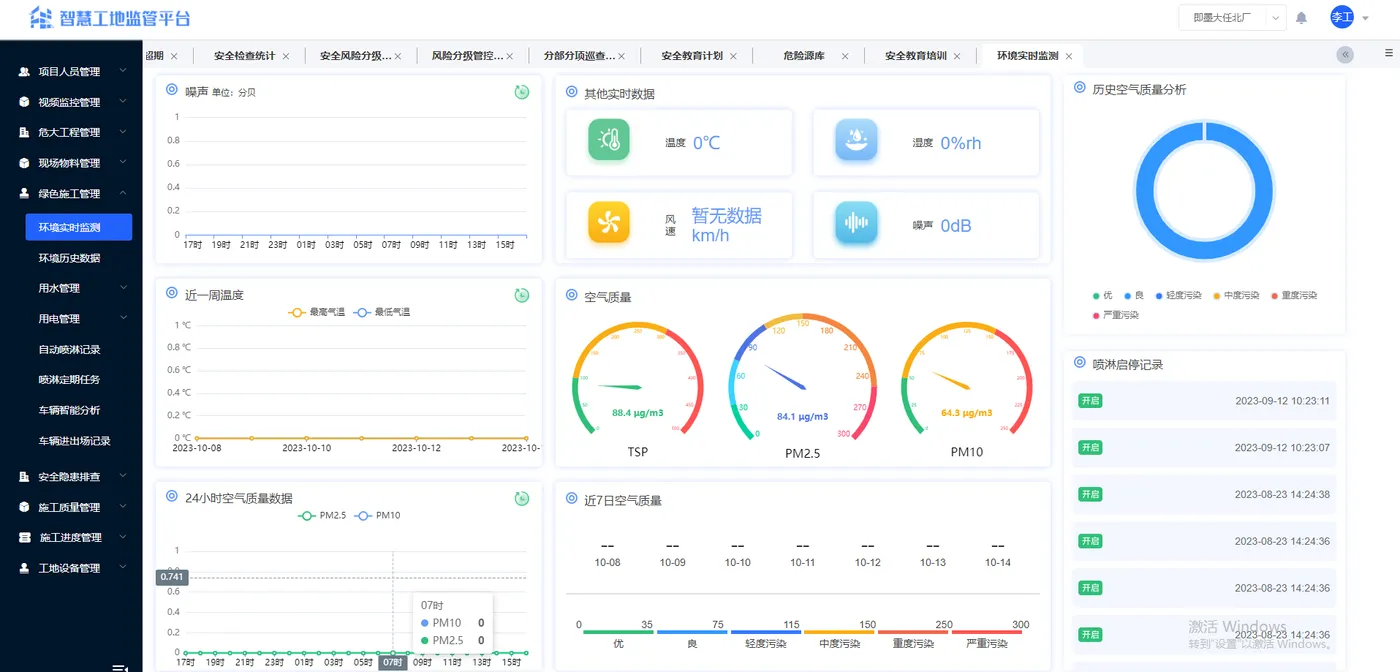Screen dimensions: 1400x672
Task: Close the 安全检查统计 tab
Action: [285, 56]
